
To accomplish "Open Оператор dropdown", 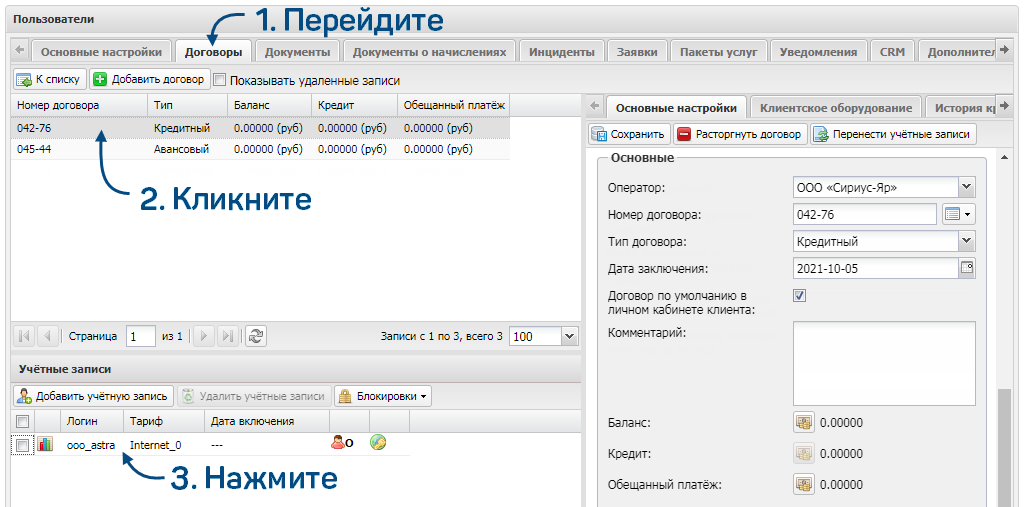I will pyautogui.click(x=967, y=188).
